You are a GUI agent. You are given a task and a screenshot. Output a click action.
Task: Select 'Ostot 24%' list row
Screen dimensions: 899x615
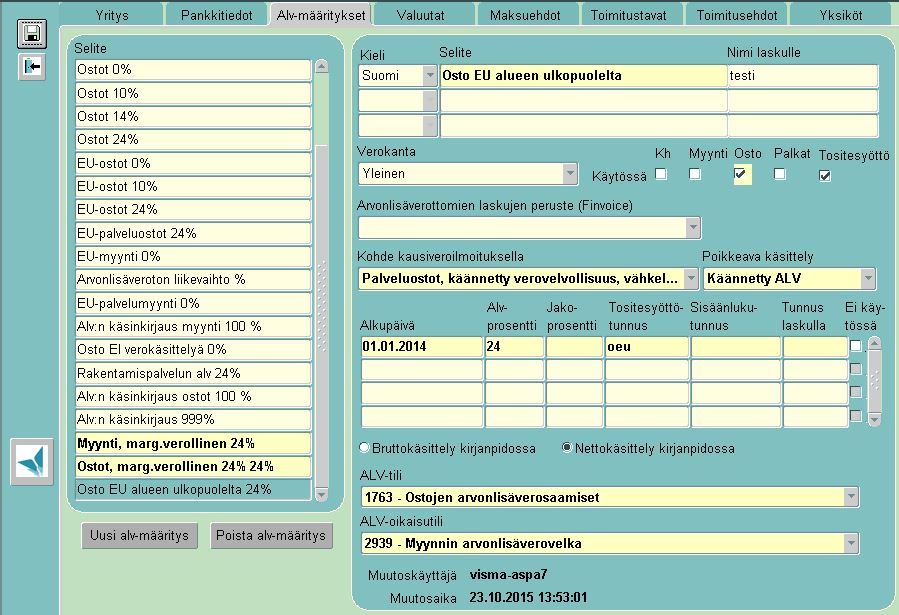[x=193, y=139]
